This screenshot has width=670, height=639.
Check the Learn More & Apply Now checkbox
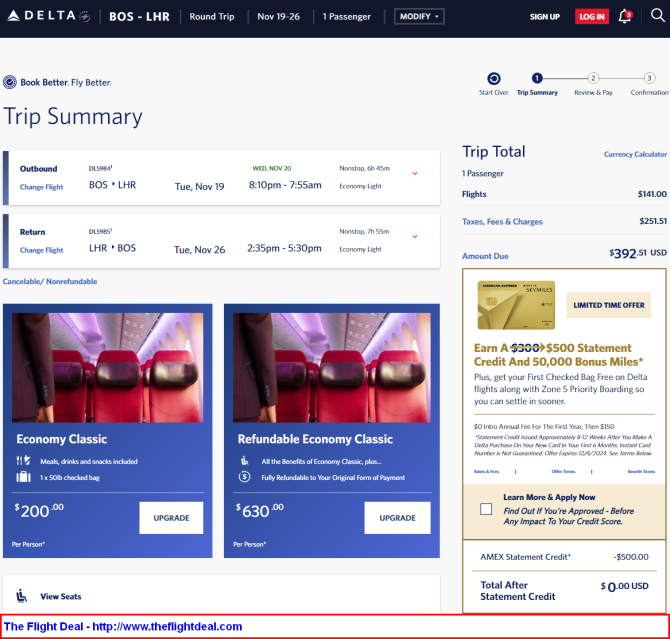tap(486, 509)
